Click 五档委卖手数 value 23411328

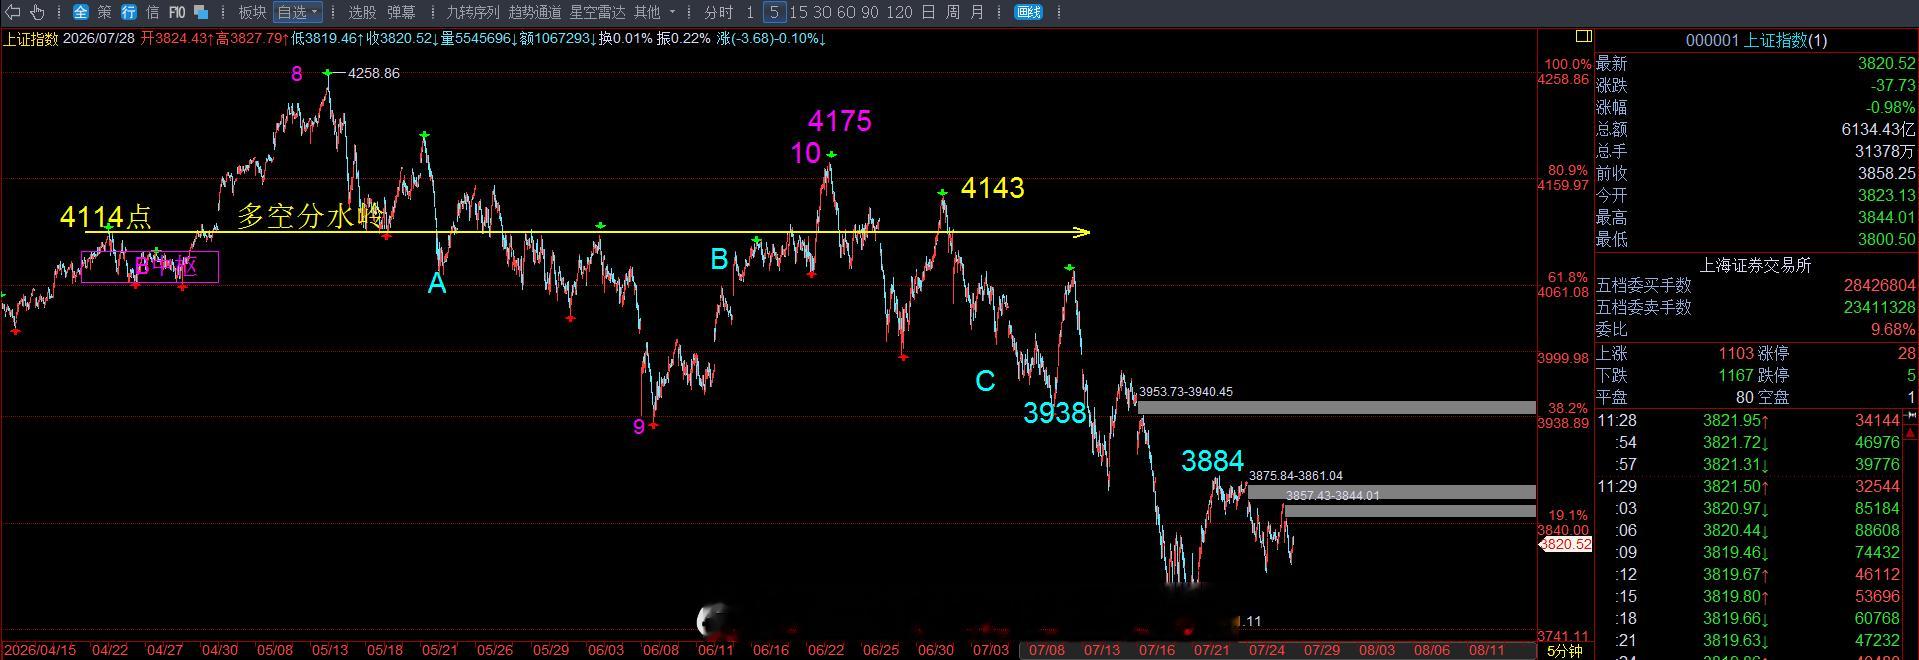pyautogui.click(x=1880, y=307)
